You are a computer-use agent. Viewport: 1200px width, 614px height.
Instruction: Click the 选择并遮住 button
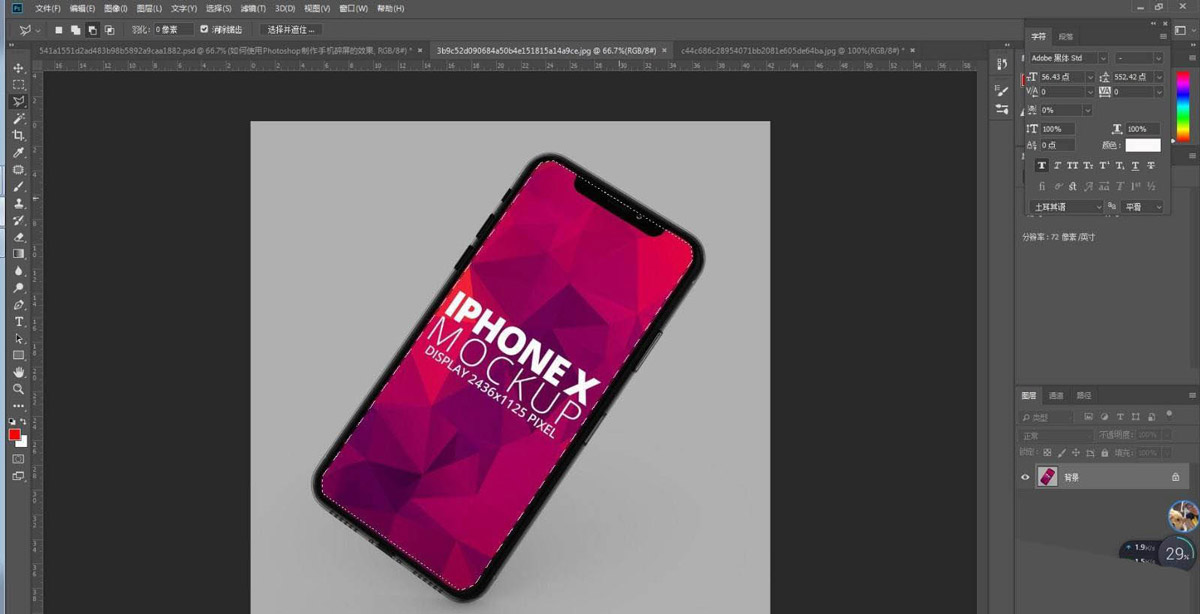[x=290, y=30]
